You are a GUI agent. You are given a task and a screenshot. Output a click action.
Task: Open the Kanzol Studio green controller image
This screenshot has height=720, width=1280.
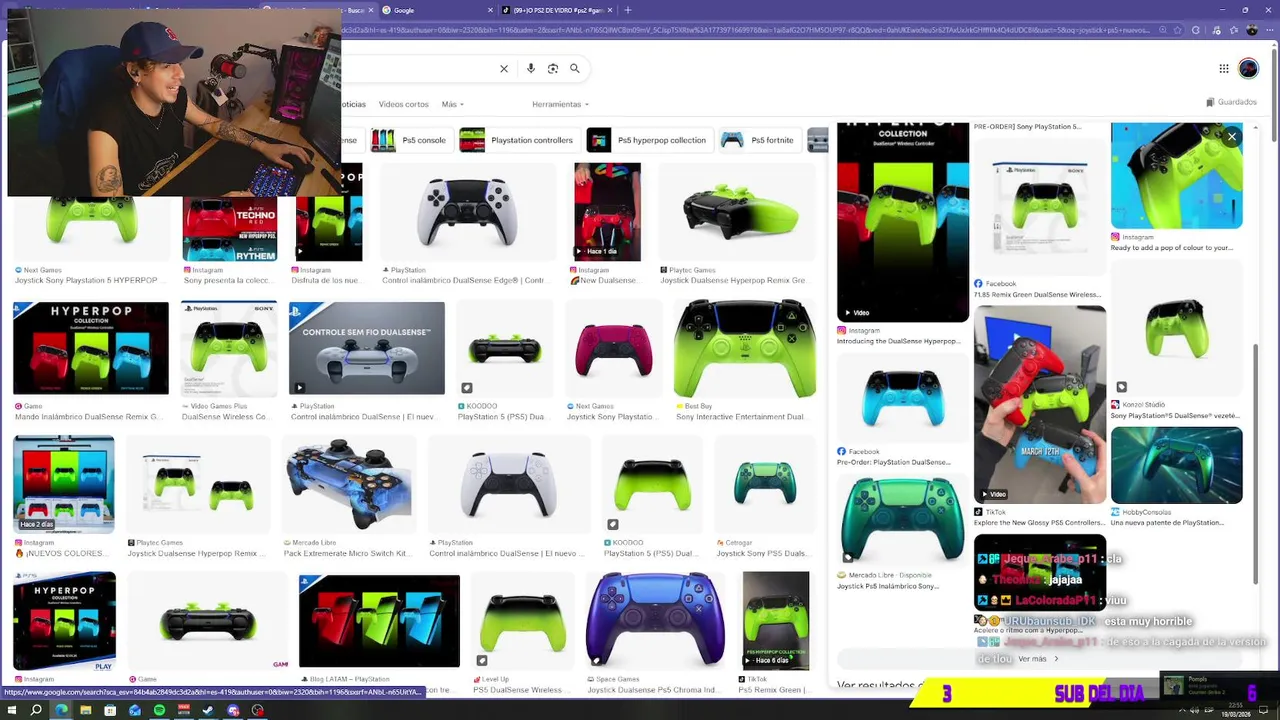pos(1177,328)
